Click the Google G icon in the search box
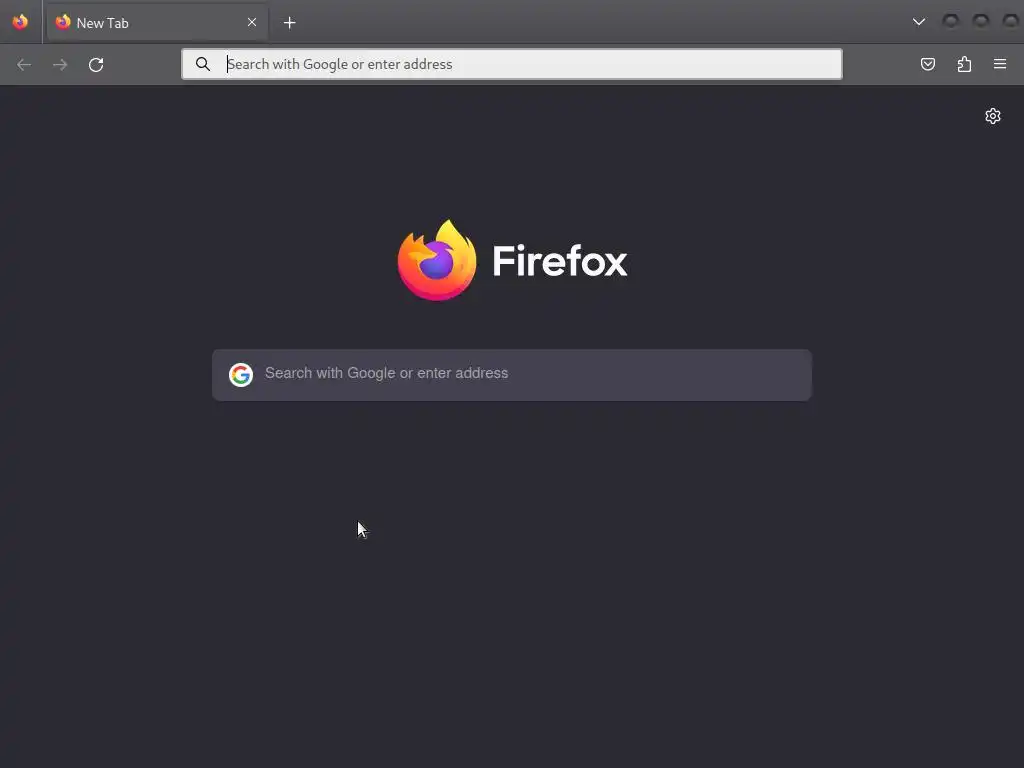This screenshot has height=768, width=1024. (x=241, y=375)
